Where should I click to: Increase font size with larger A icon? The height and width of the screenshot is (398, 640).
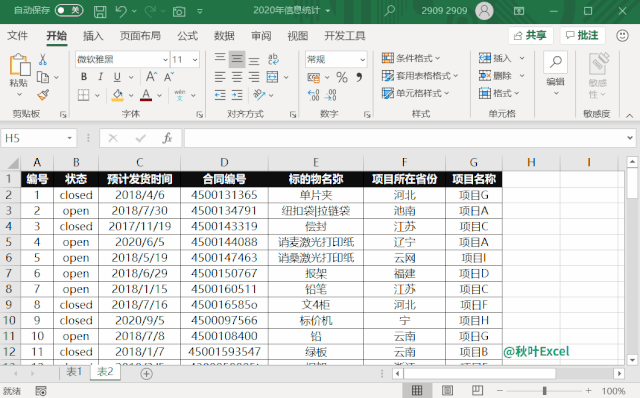(151, 77)
